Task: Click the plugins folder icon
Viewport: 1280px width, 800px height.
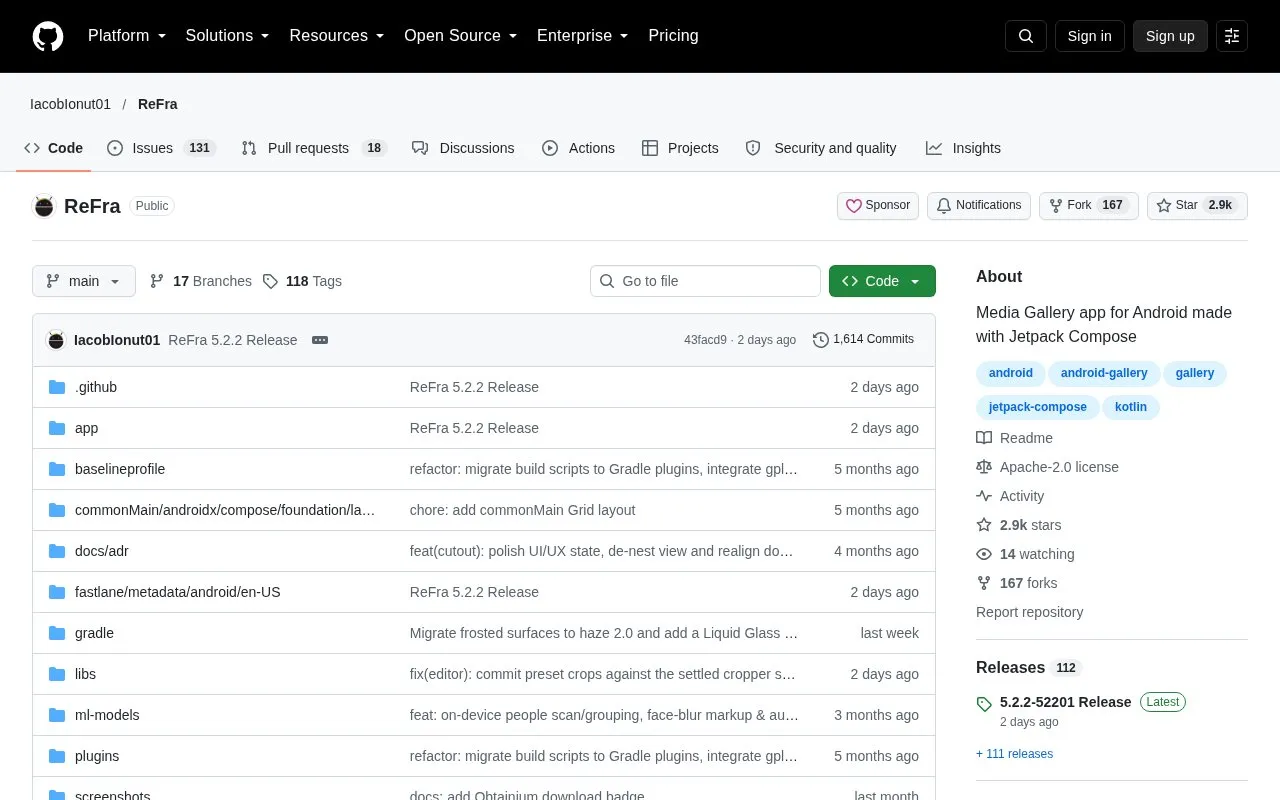Action: click(x=57, y=756)
